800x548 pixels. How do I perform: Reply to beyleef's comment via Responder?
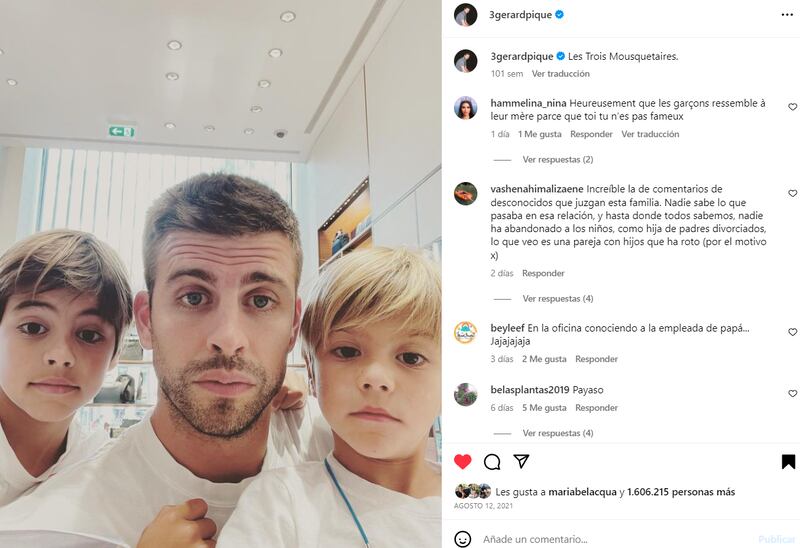coord(596,359)
